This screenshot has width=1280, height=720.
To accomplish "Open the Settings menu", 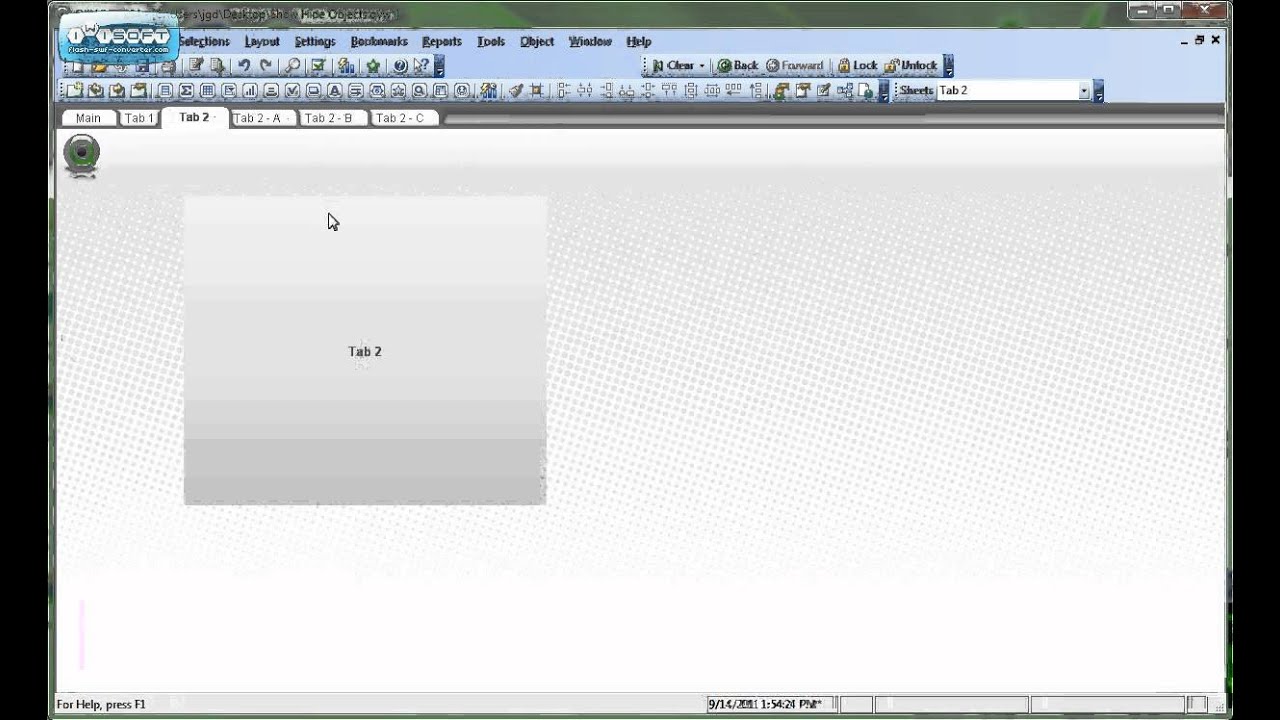I will coord(315,42).
